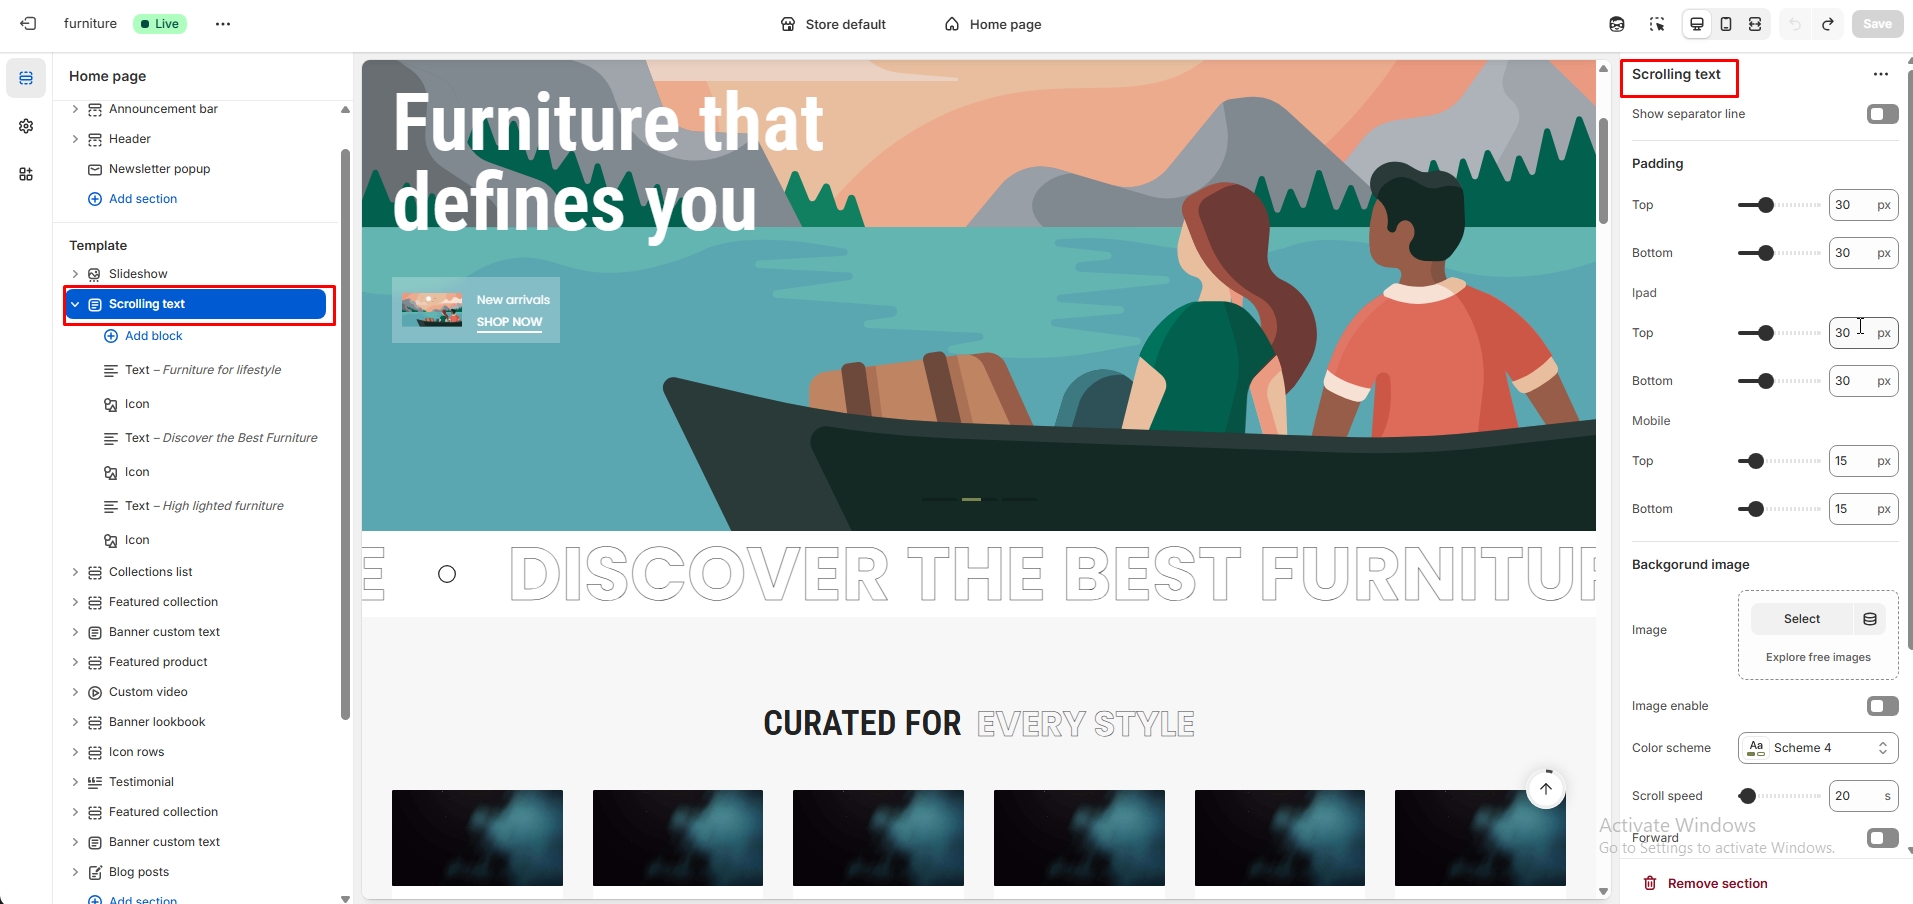This screenshot has width=1913, height=904.
Task: Switch to desktop preview icon
Action: [x=1697, y=24]
